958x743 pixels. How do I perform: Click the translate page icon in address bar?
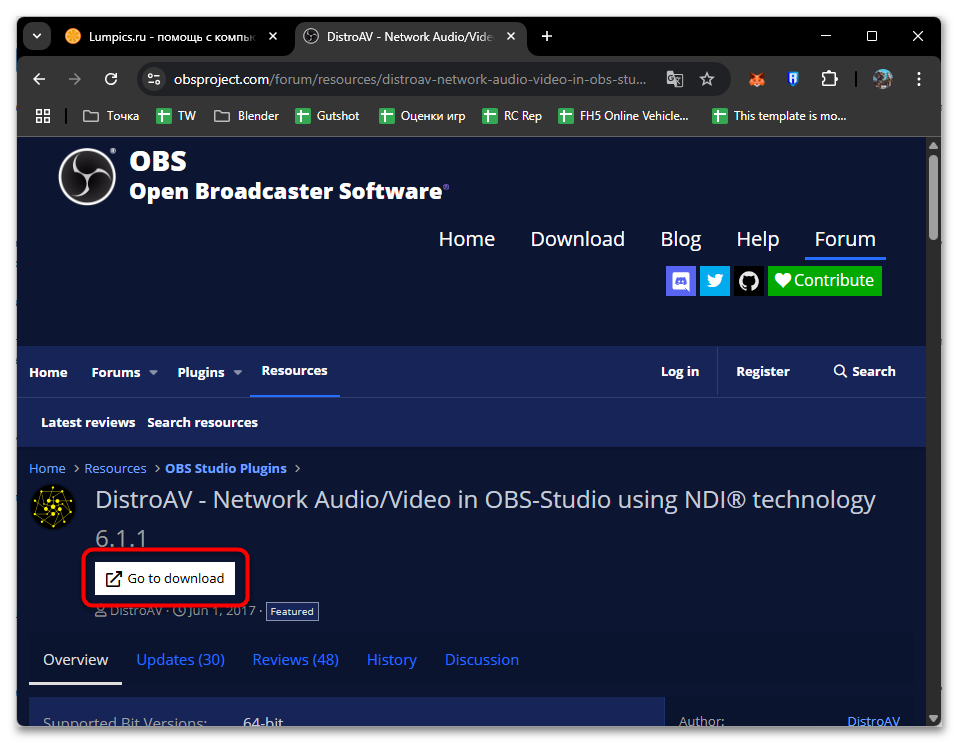675,79
